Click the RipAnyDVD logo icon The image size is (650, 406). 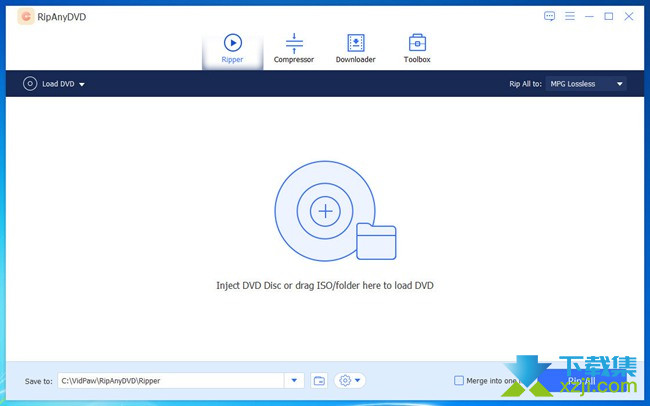coord(26,17)
